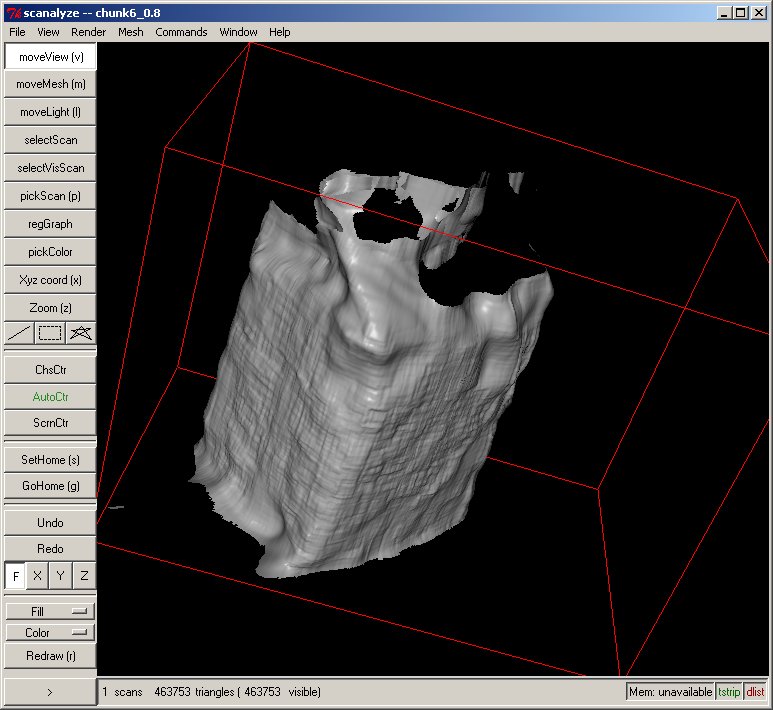Viewport: 773px width, 710px height.
Task: Activate the moveMesh (m) tool
Action: [x=50, y=85]
